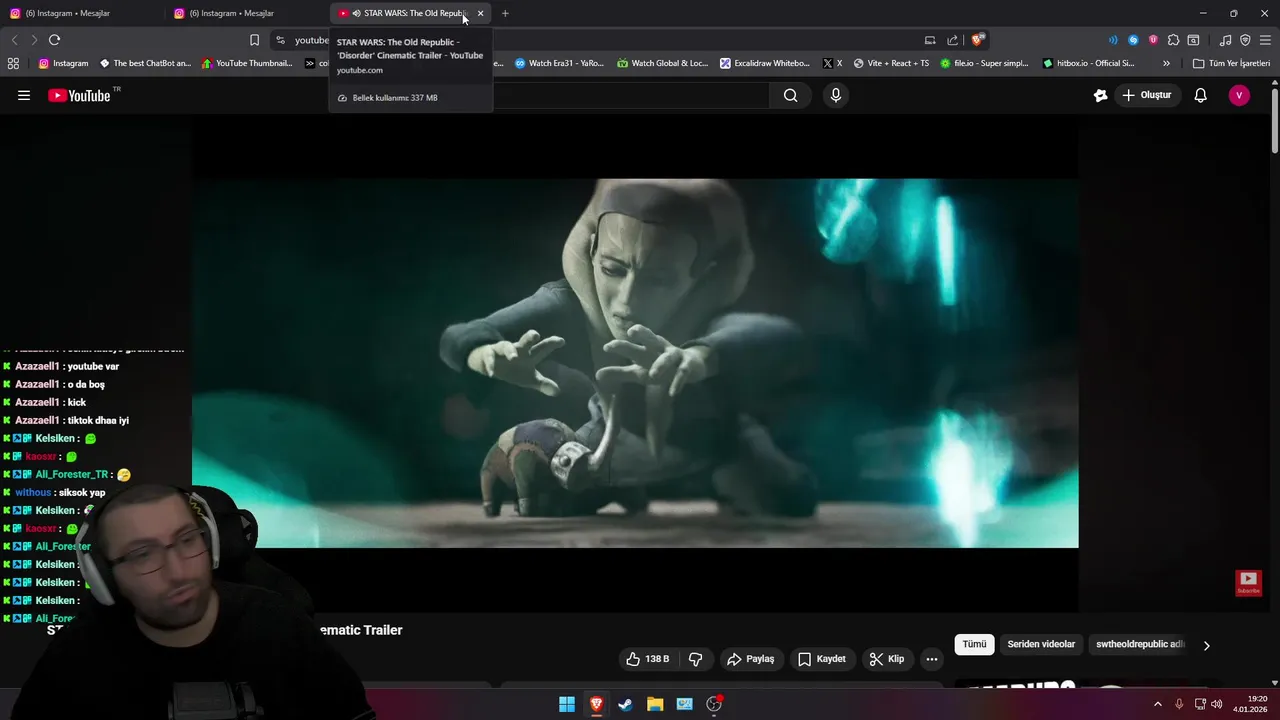This screenshot has height=720, width=1280.
Task: Open Watch Era31 bookmark
Action: tap(560, 63)
